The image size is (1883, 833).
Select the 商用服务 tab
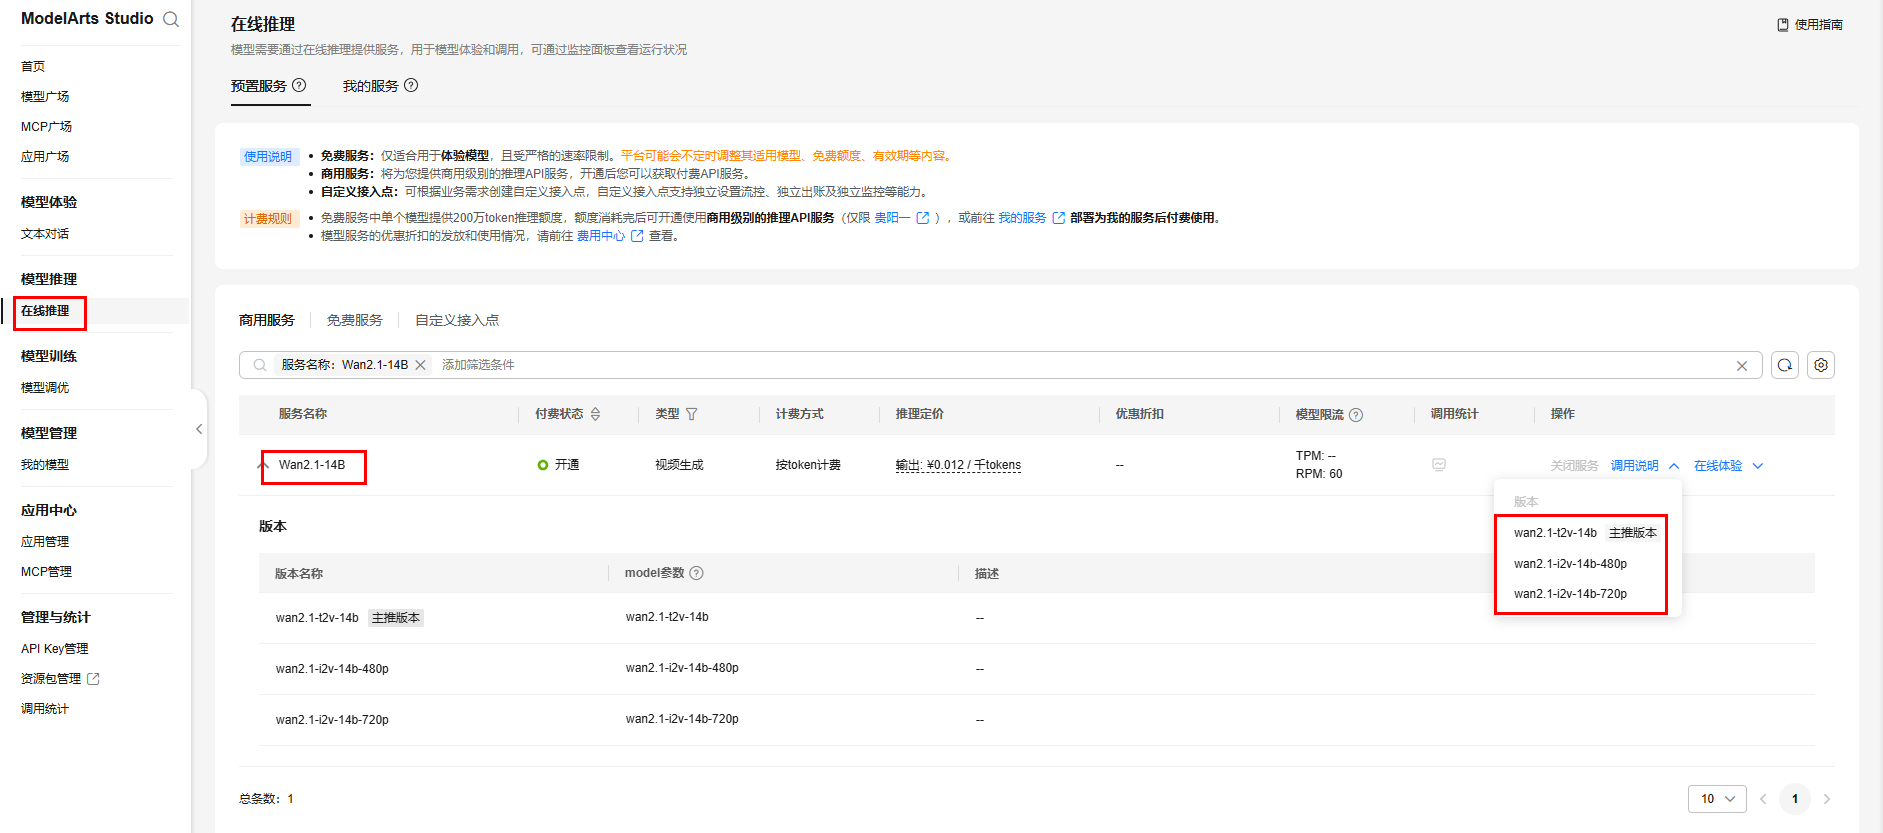click(267, 320)
